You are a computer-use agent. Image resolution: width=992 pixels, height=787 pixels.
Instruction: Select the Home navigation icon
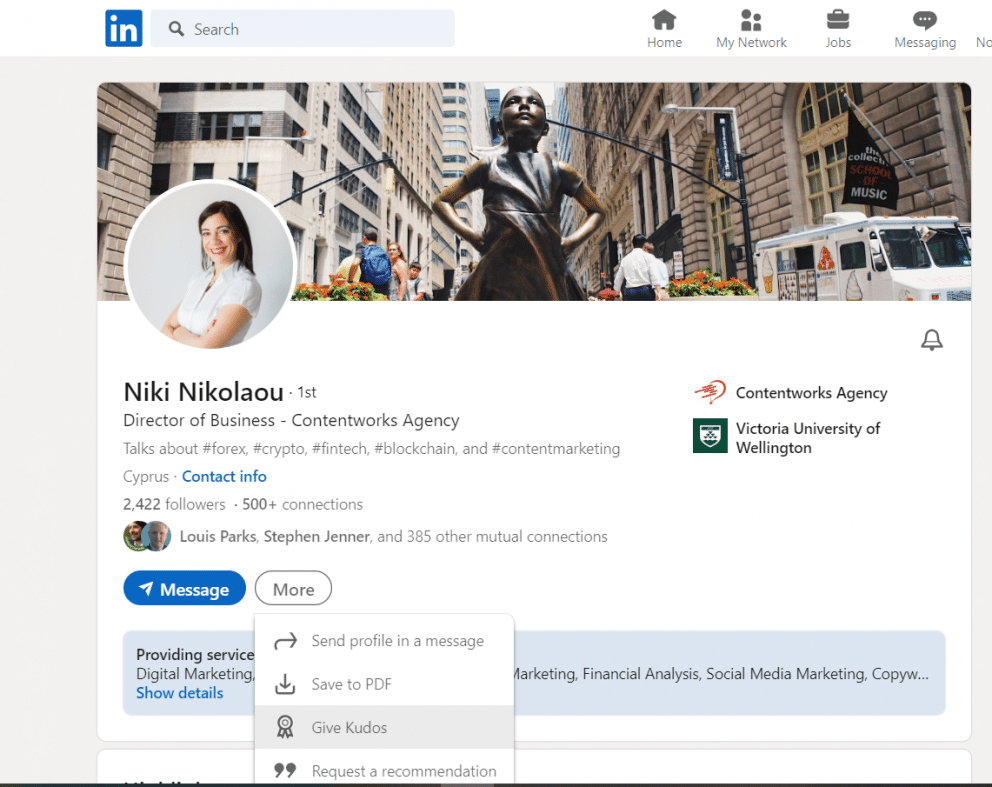point(664,20)
